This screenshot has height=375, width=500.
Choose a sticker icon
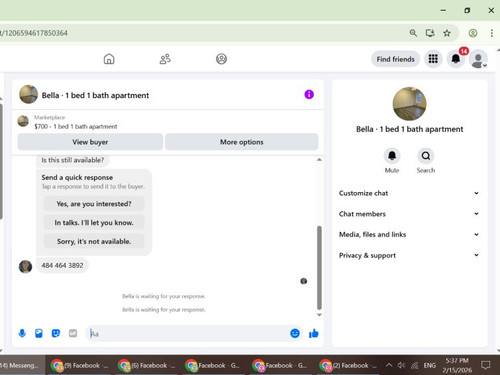pos(56,333)
